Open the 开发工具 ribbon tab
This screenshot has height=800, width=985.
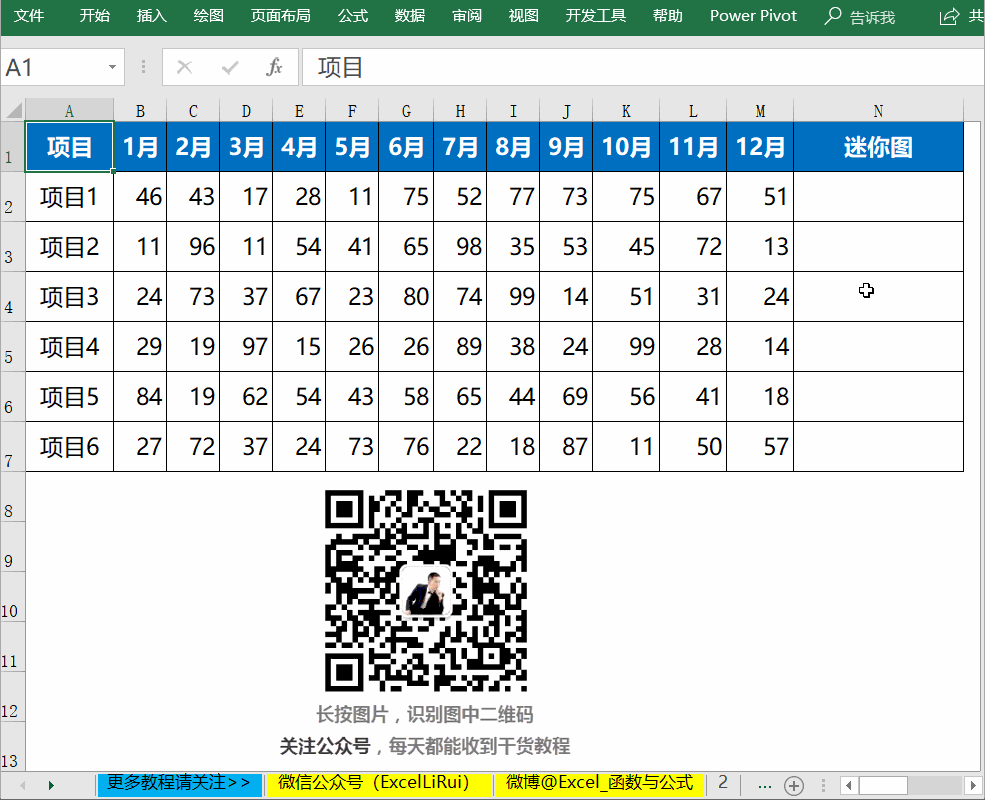(x=596, y=16)
